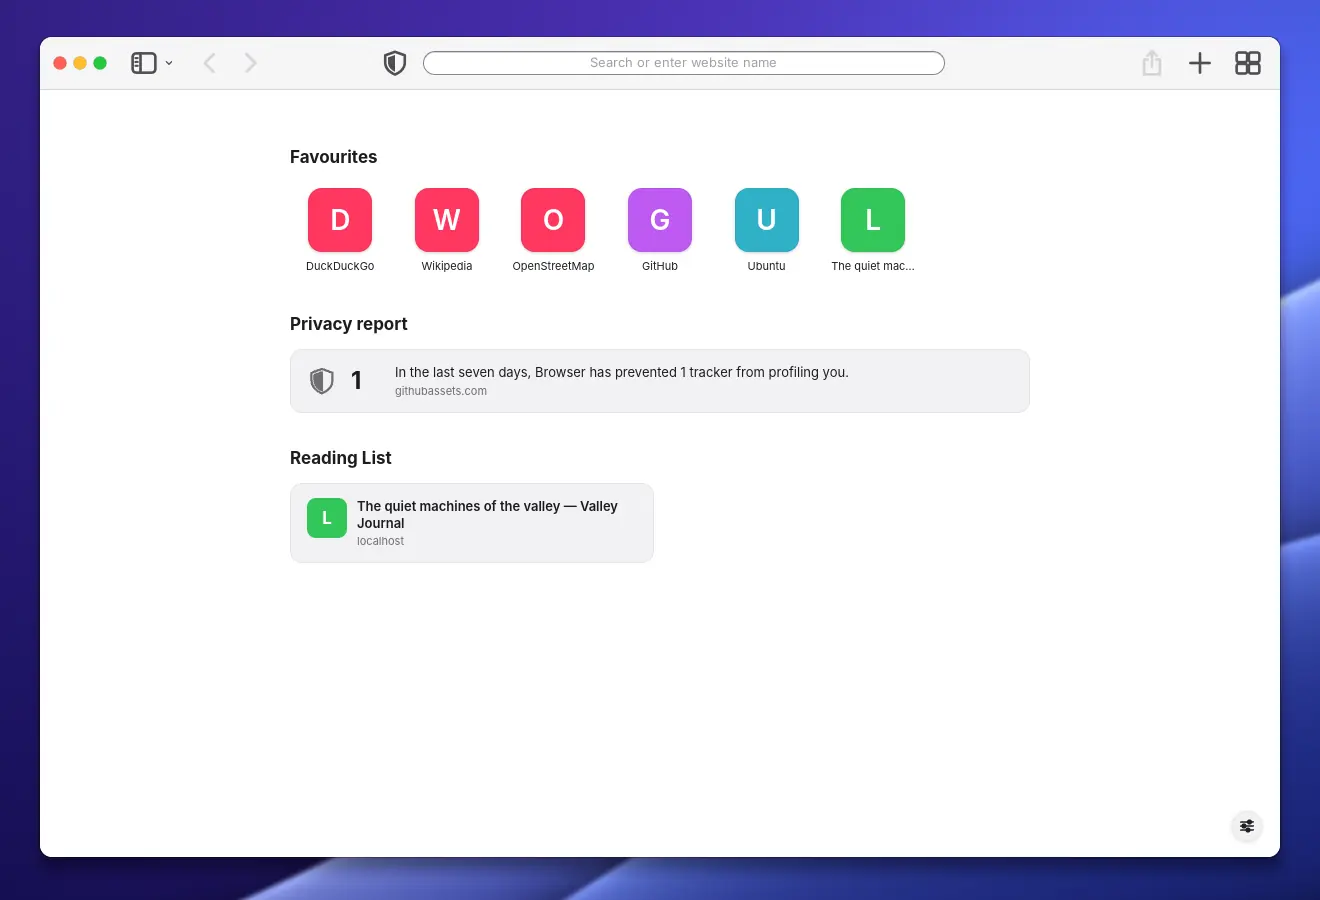Click the localhost label in Reading List
Viewport: 1320px width, 900px height.
pyautogui.click(x=381, y=541)
